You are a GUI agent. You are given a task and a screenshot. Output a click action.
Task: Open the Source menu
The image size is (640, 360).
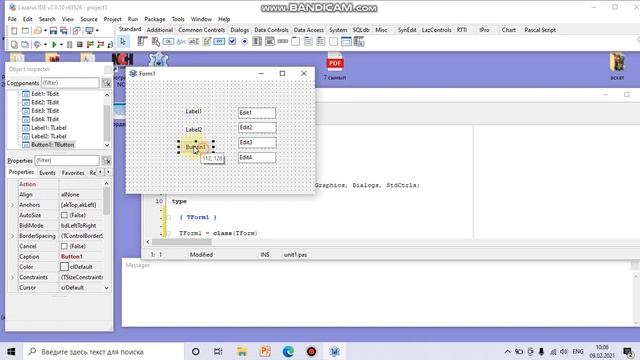click(89, 19)
